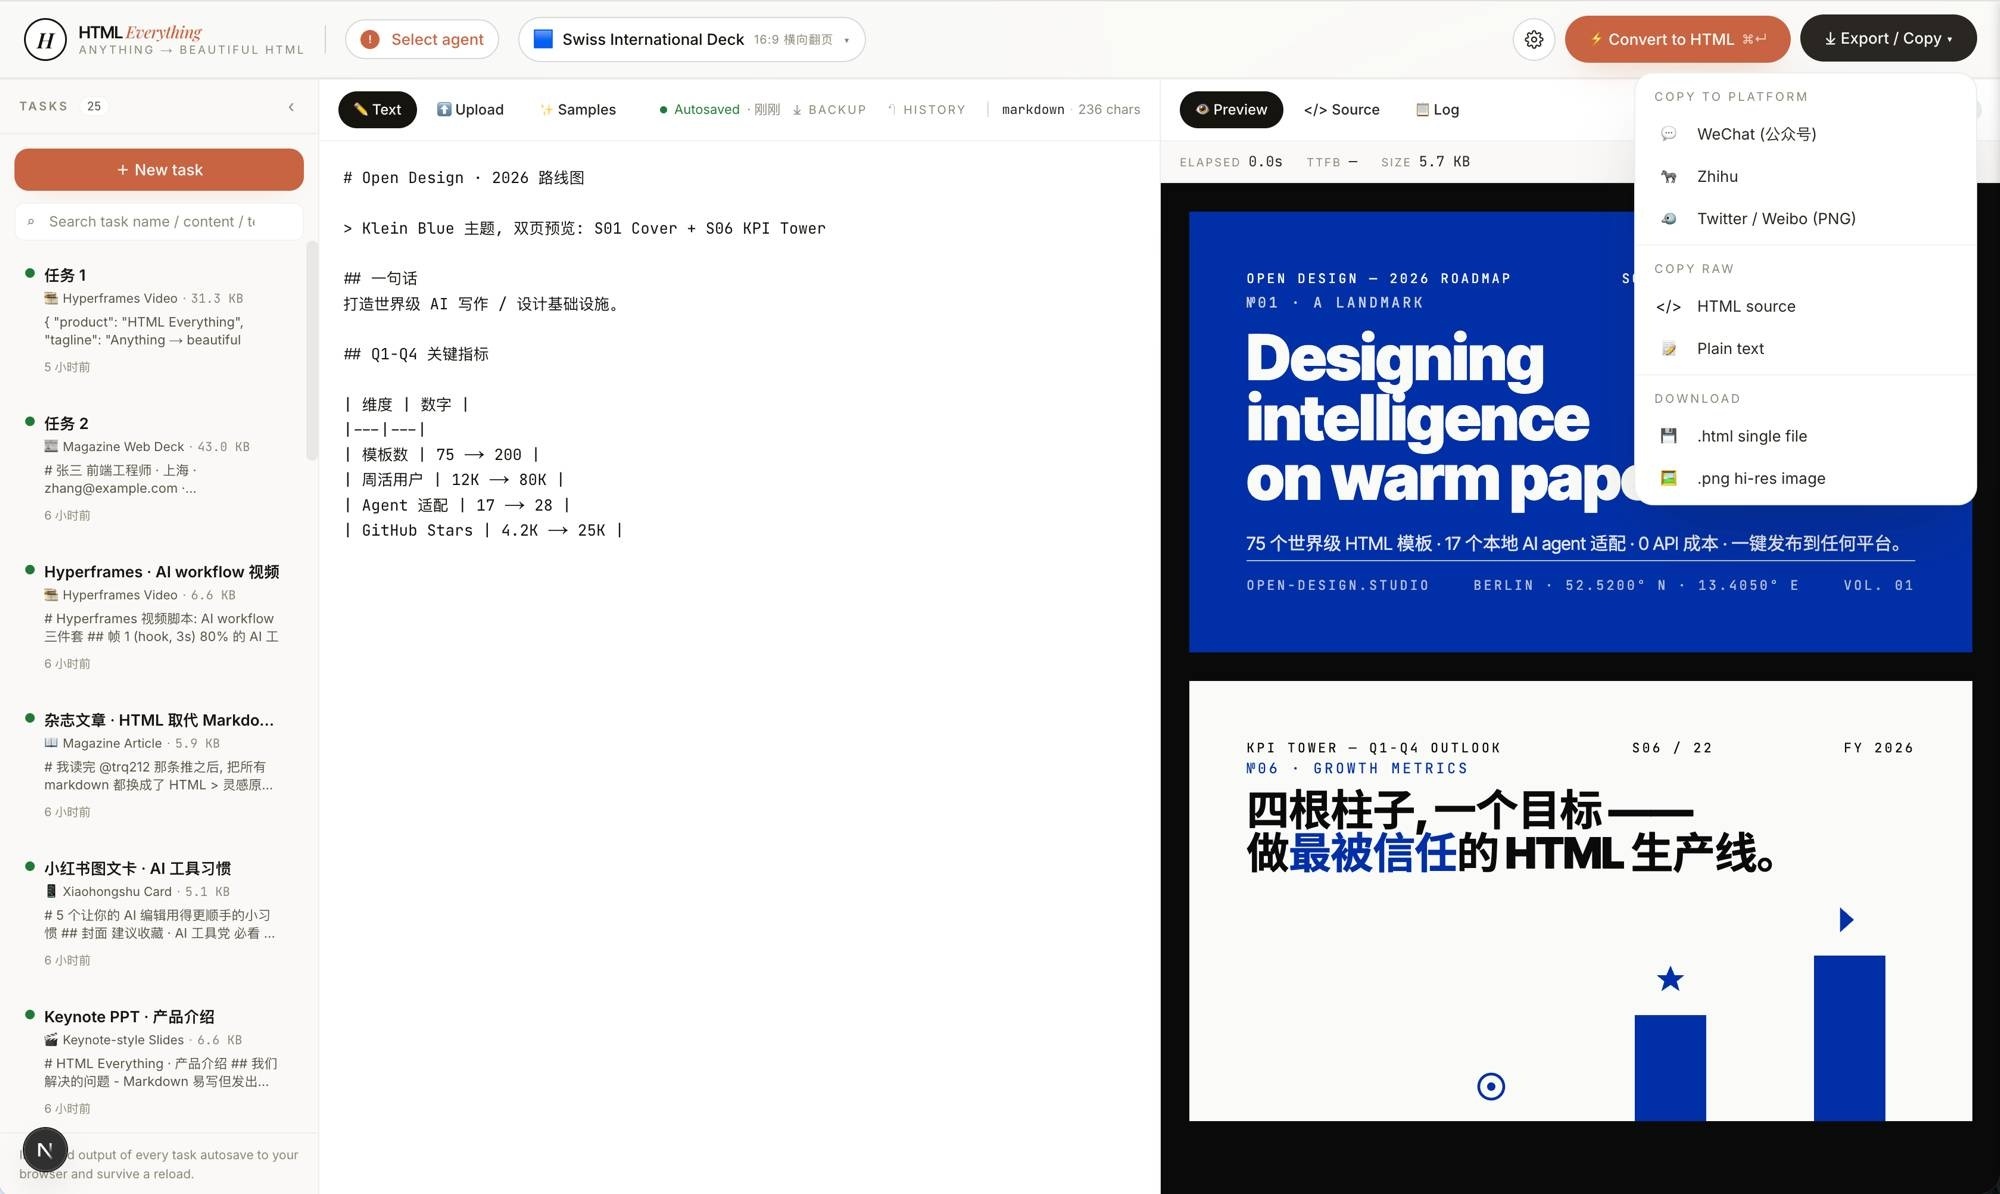This screenshot has width=2000, height=1194.
Task: Click the WeChat platform icon
Action: (x=1668, y=134)
